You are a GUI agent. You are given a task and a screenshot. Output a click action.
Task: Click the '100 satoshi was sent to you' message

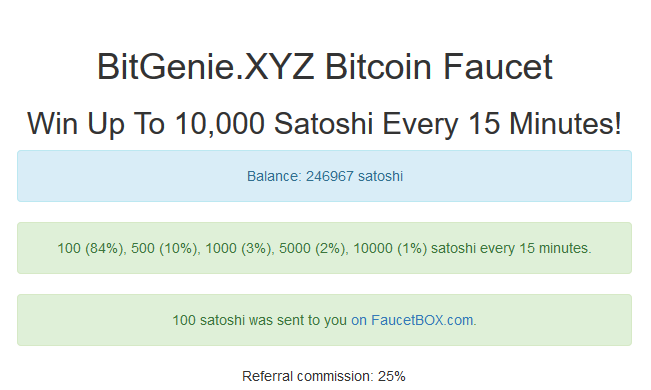(x=259, y=320)
